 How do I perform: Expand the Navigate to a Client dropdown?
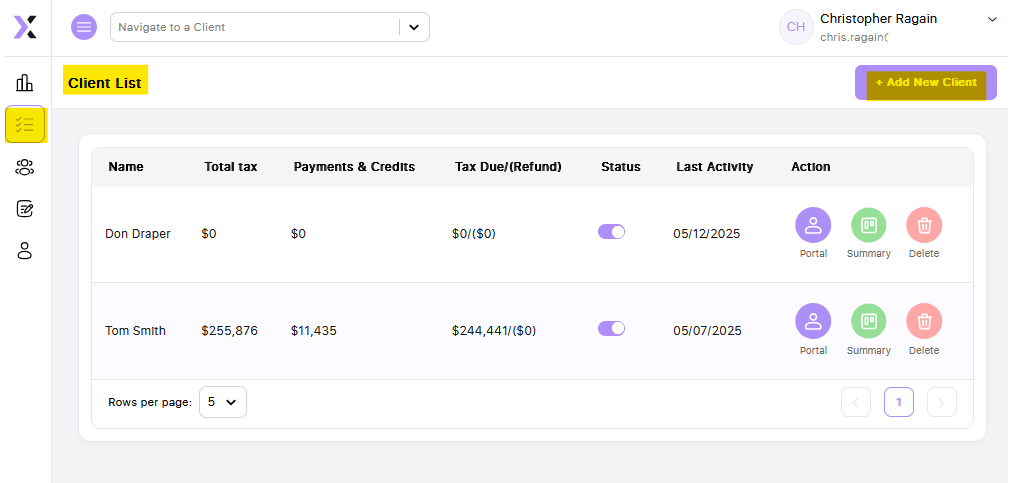pos(414,27)
